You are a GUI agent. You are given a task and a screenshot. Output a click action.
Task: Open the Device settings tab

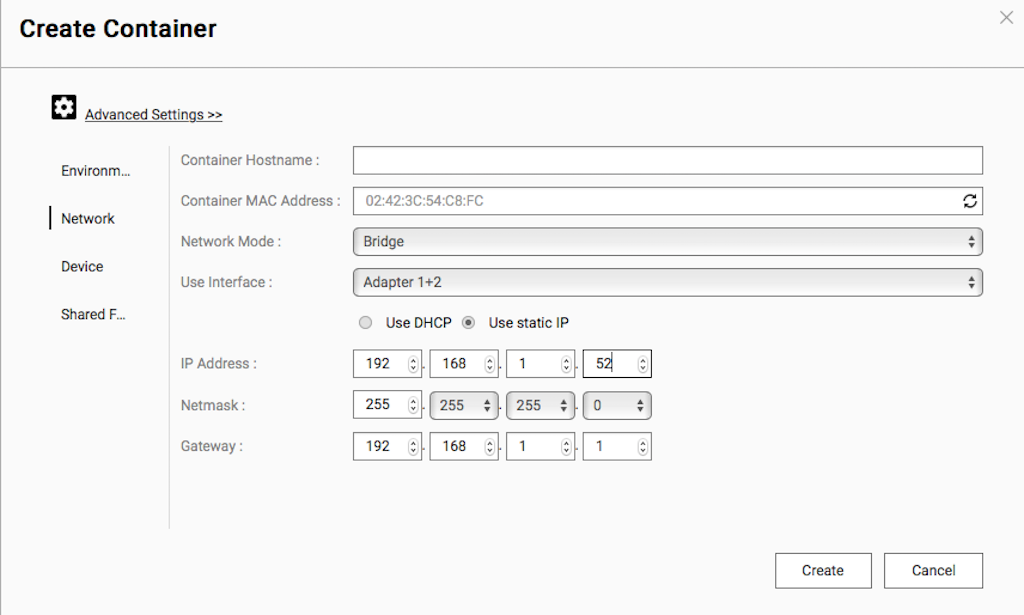tap(82, 267)
